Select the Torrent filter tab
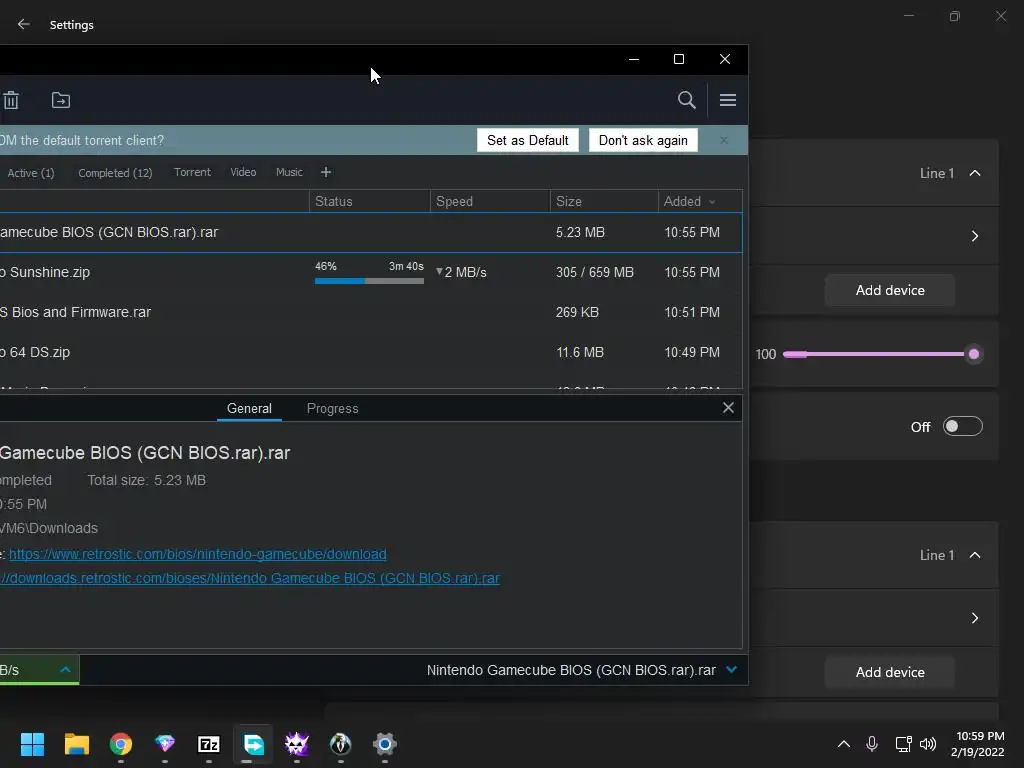The height and width of the screenshot is (768, 1024). click(192, 172)
